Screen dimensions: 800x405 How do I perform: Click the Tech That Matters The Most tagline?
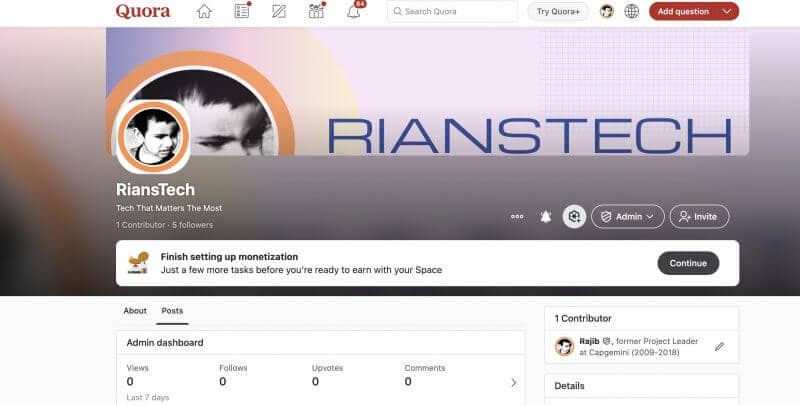pyautogui.click(x=169, y=208)
